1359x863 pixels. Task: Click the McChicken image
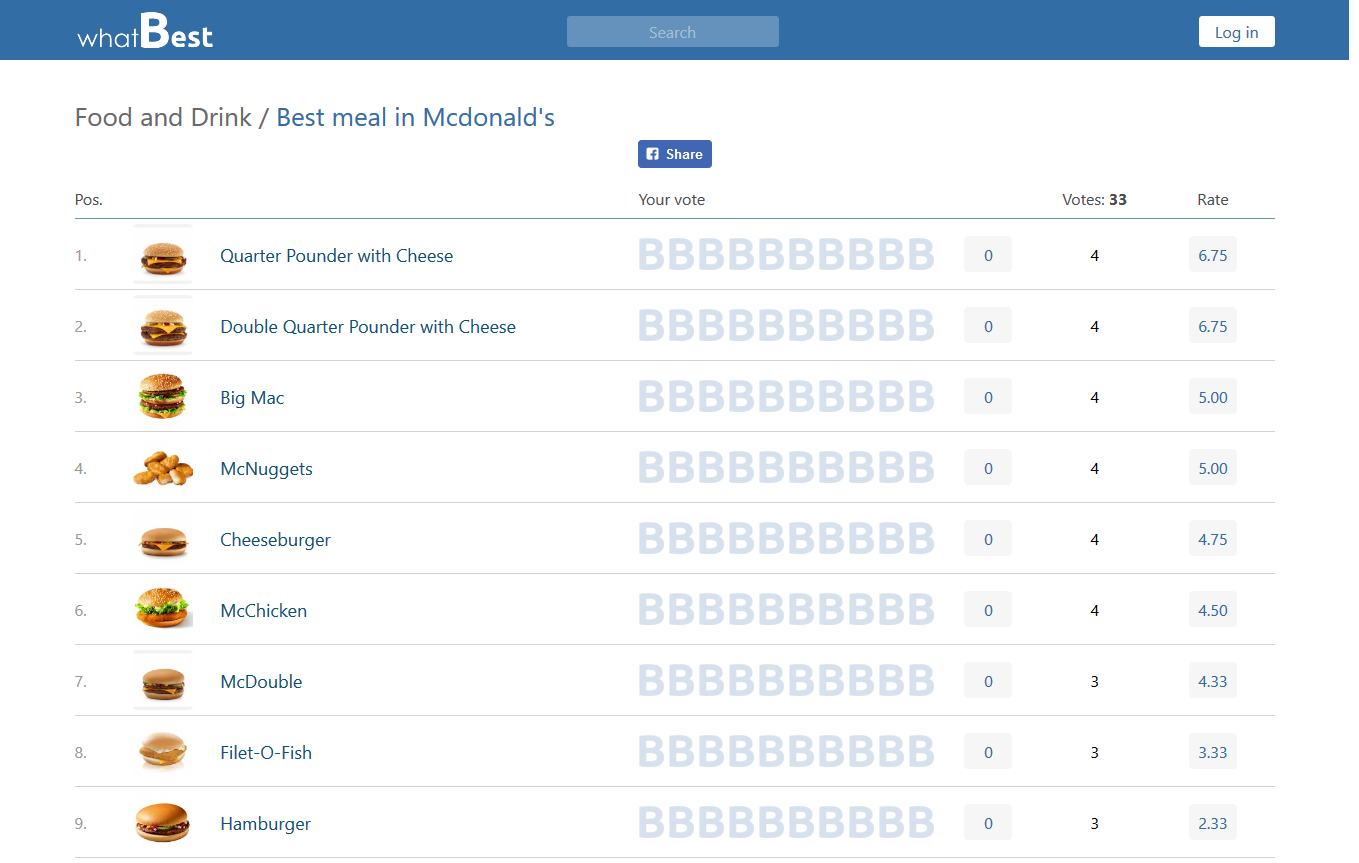click(163, 609)
